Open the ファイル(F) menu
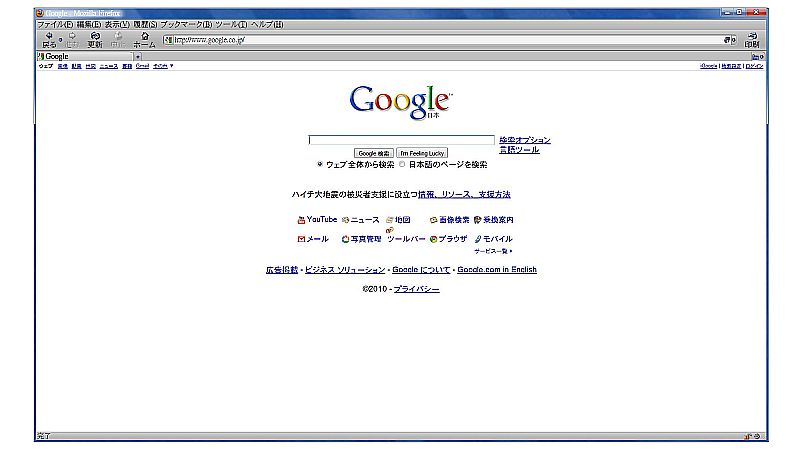Screen dimensions: 800x450 pyautogui.click(x=55, y=24)
